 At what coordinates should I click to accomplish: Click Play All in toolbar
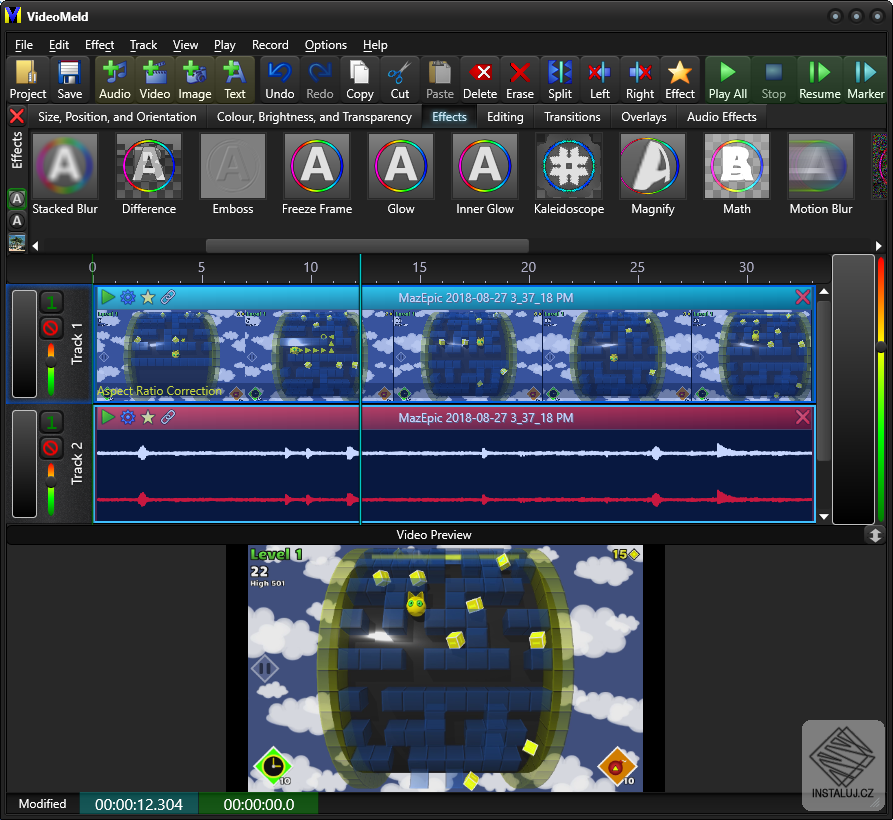pos(728,80)
